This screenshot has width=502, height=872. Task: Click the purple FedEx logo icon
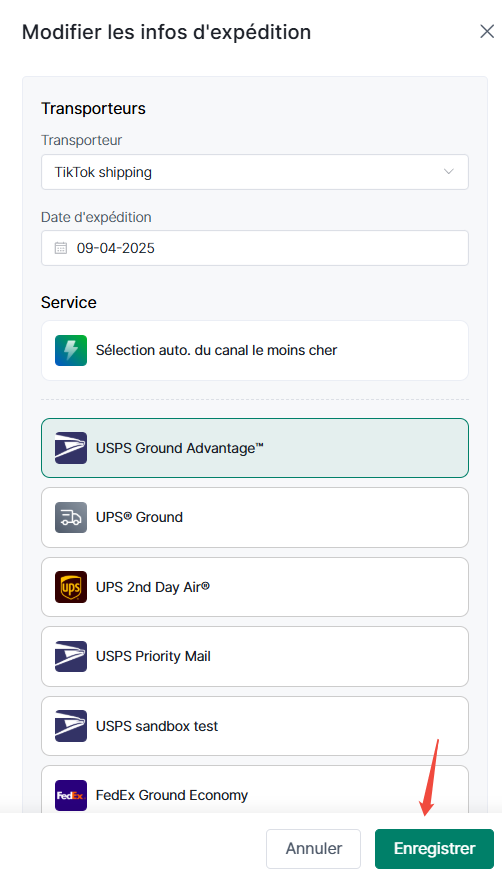pyautogui.click(x=71, y=795)
